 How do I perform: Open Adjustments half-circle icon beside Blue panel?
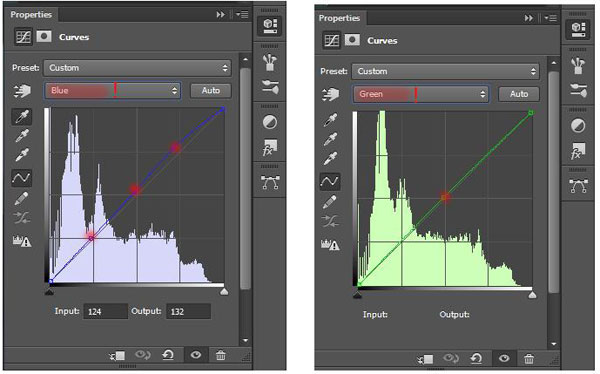[270, 122]
